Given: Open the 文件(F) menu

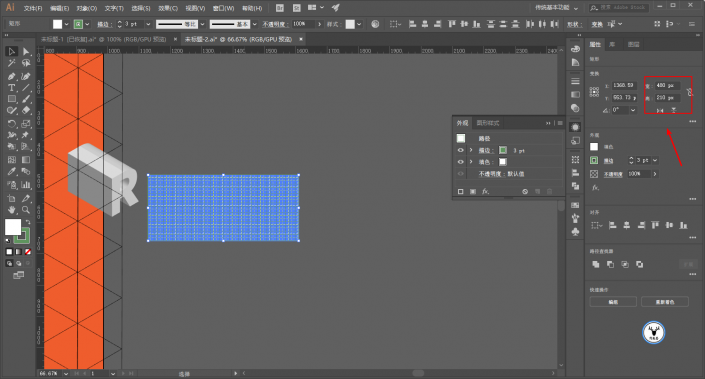Looking at the screenshot, I should click(33, 8).
